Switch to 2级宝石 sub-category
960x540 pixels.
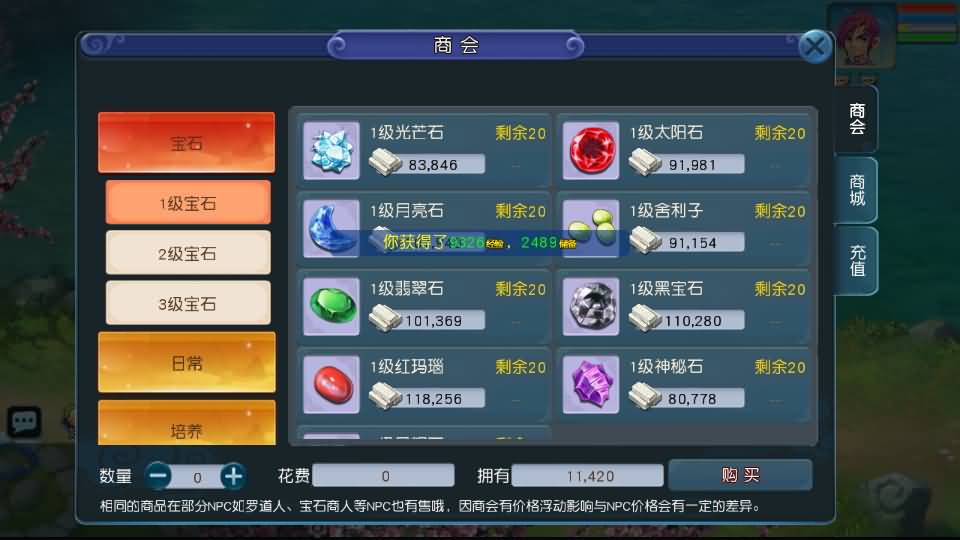pyautogui.click(x=187, y=253)
